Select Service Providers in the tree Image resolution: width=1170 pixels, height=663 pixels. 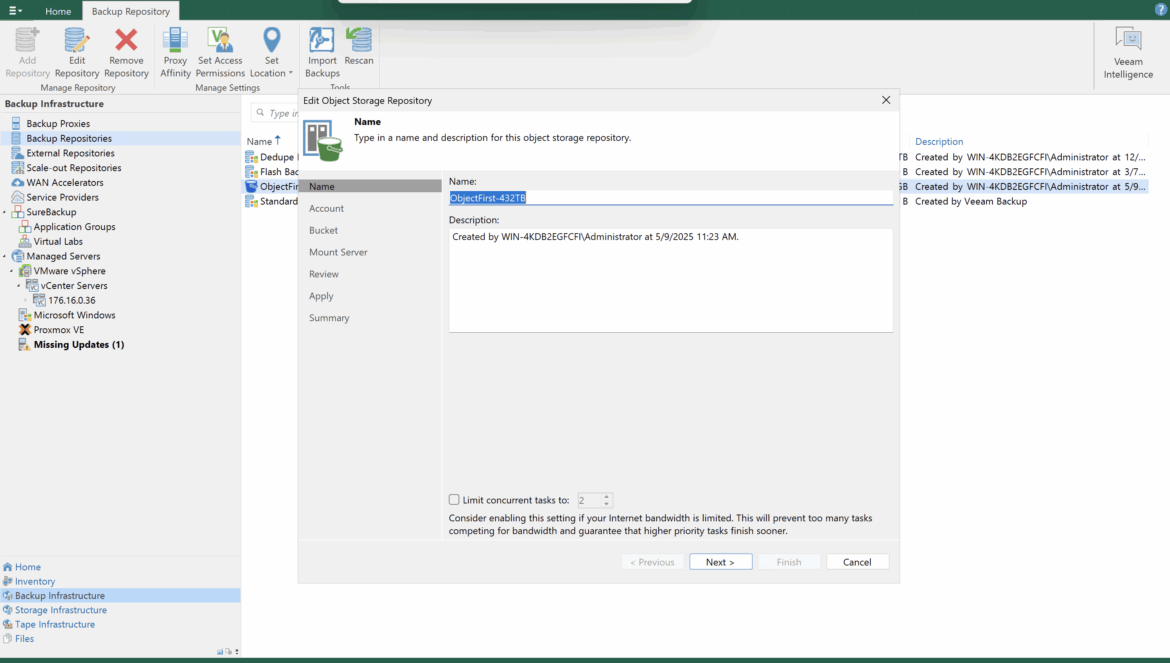(62, 198)
